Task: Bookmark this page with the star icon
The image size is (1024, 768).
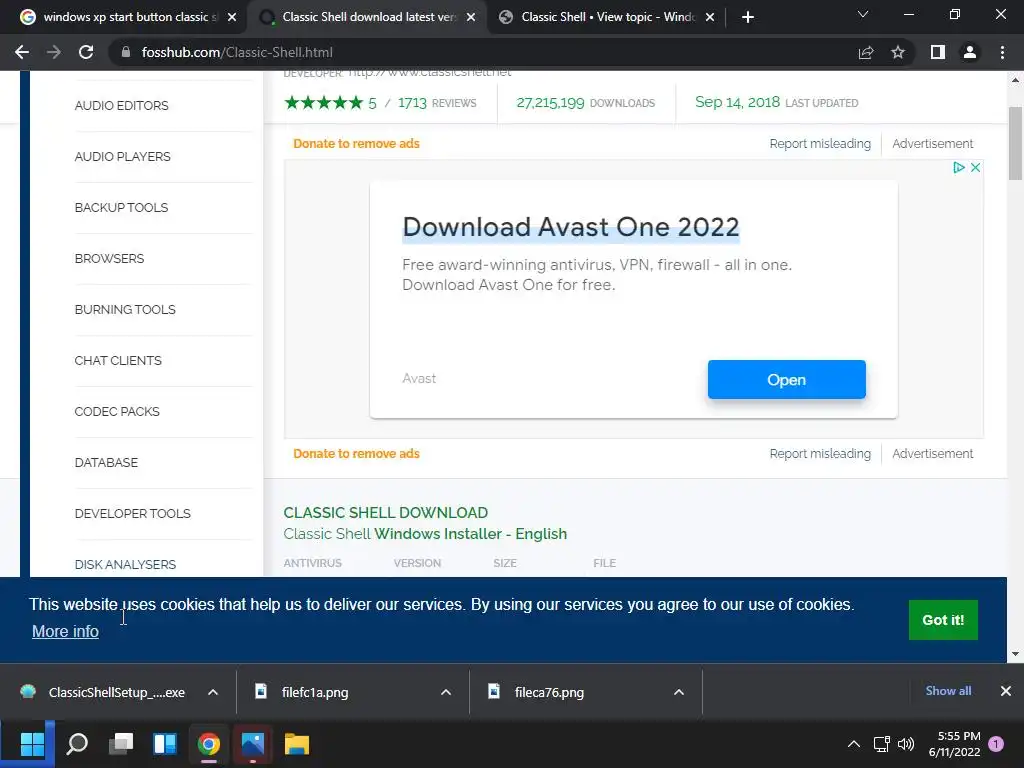Action: click(898, 52)
